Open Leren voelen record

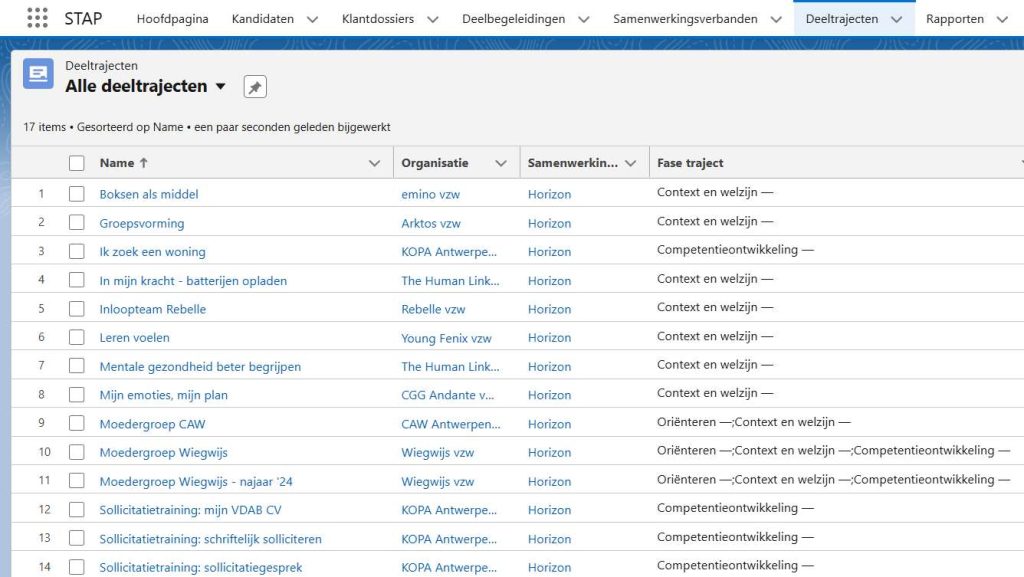click(135, 337)
